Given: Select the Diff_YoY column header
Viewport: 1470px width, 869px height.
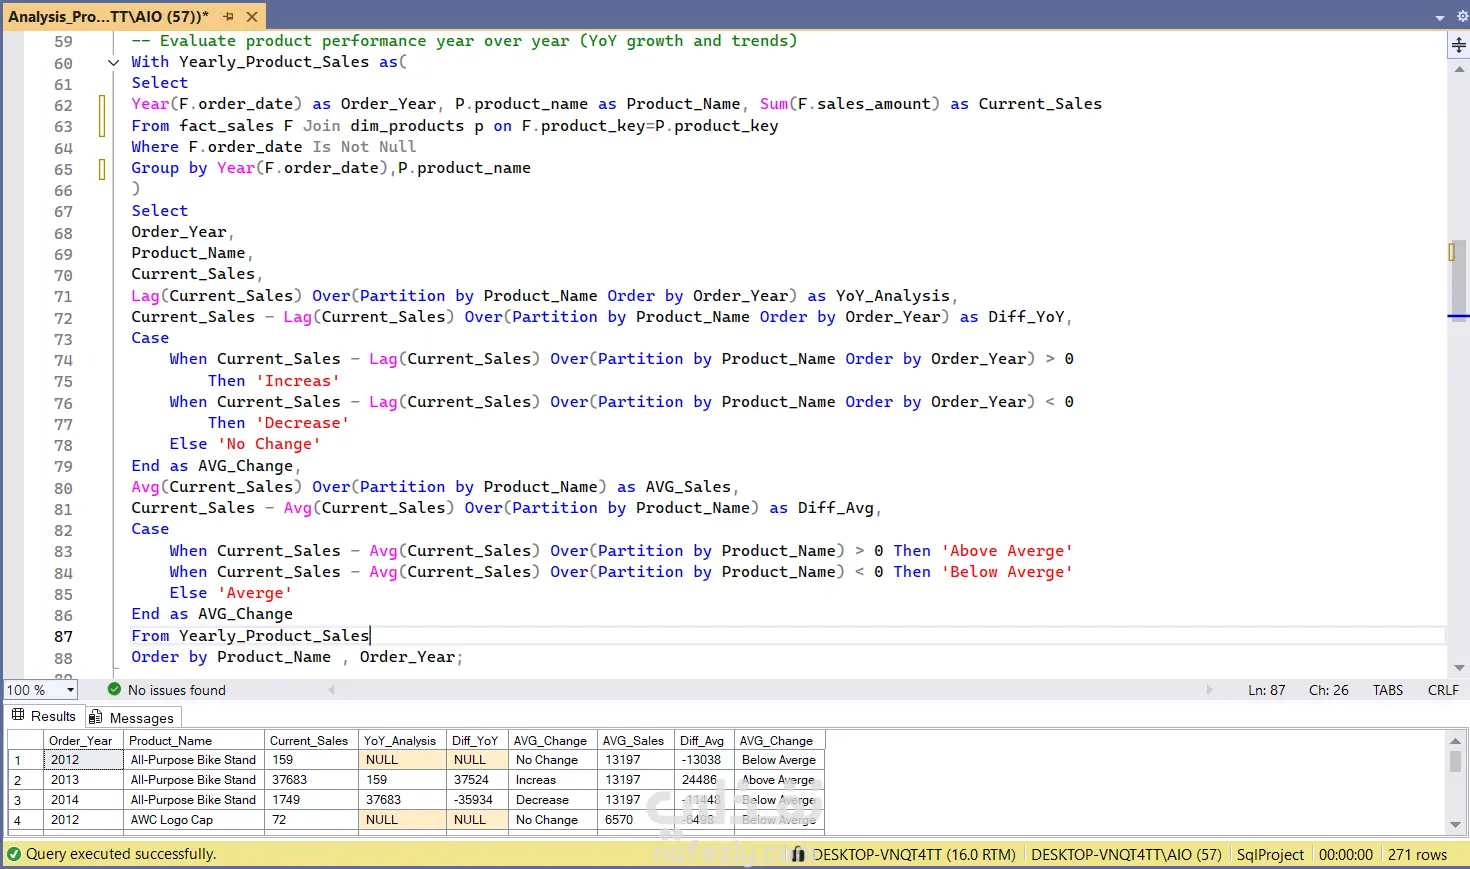Looking at the screenshot, I should [x=477, y=740].
